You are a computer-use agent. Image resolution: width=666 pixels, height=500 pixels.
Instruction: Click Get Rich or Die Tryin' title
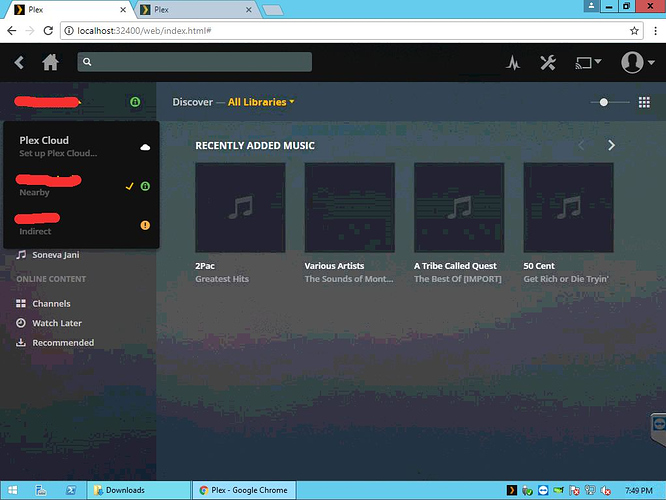coord(566,279)
